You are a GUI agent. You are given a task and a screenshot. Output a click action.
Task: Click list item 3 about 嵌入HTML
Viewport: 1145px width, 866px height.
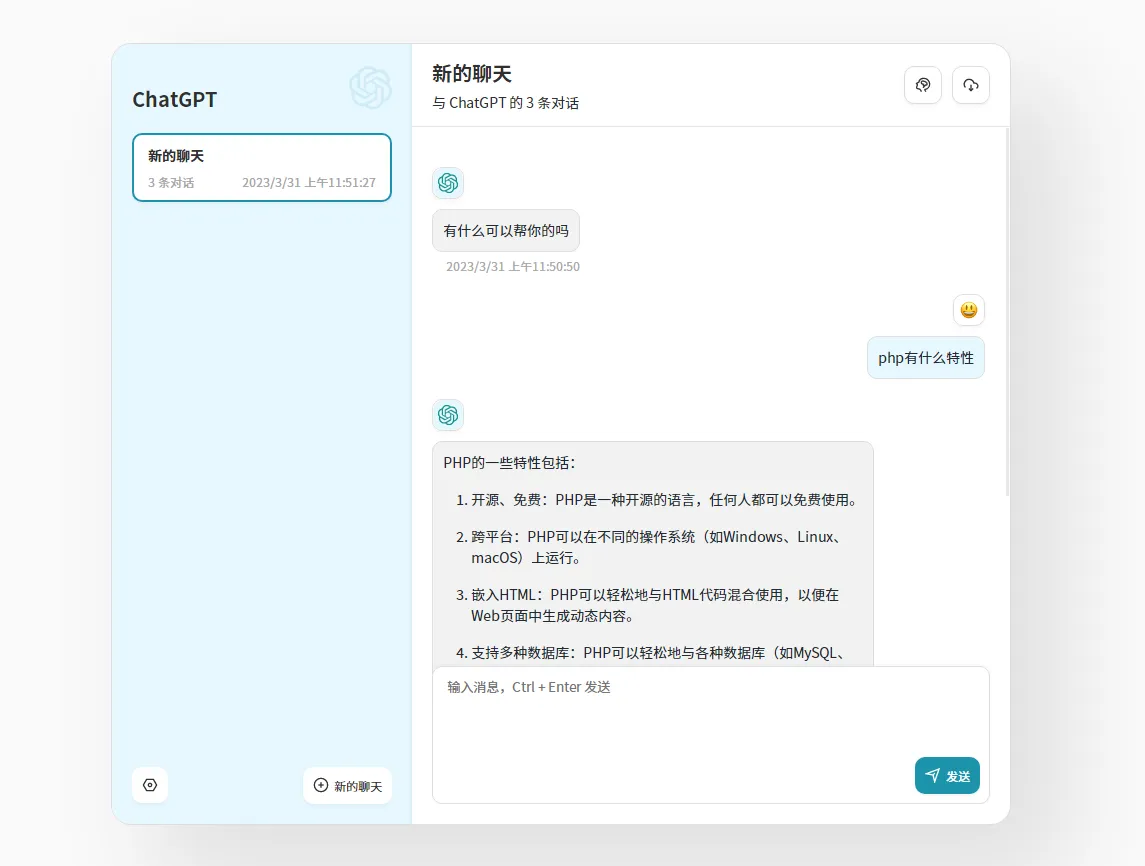(648, 605)
